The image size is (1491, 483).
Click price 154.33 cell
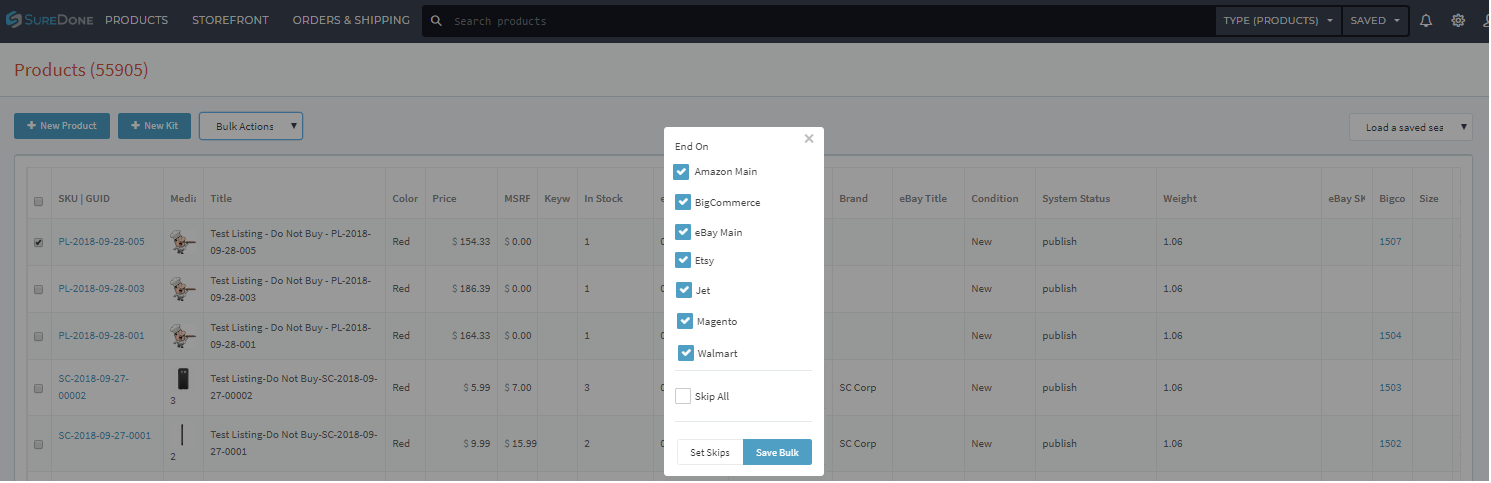[471, 242]
